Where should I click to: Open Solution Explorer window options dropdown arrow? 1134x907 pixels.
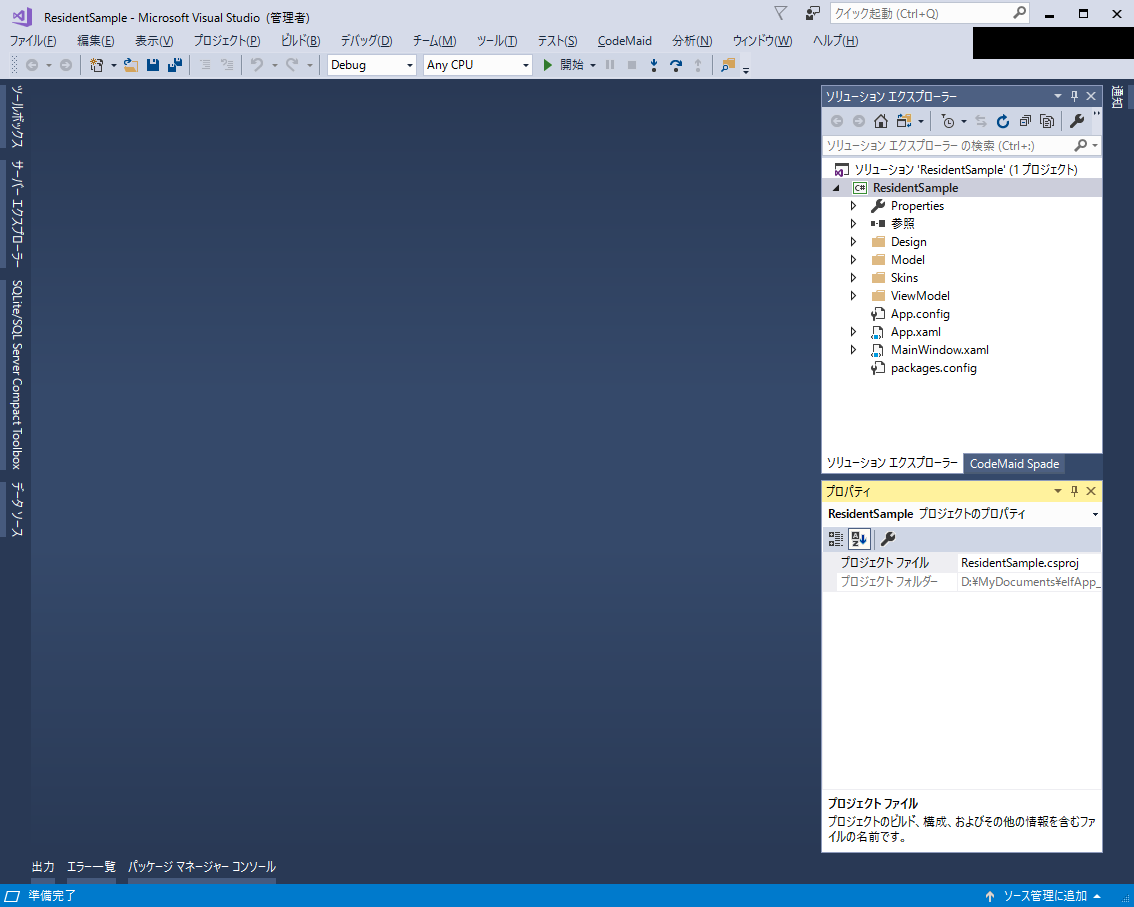[1057, 96]
